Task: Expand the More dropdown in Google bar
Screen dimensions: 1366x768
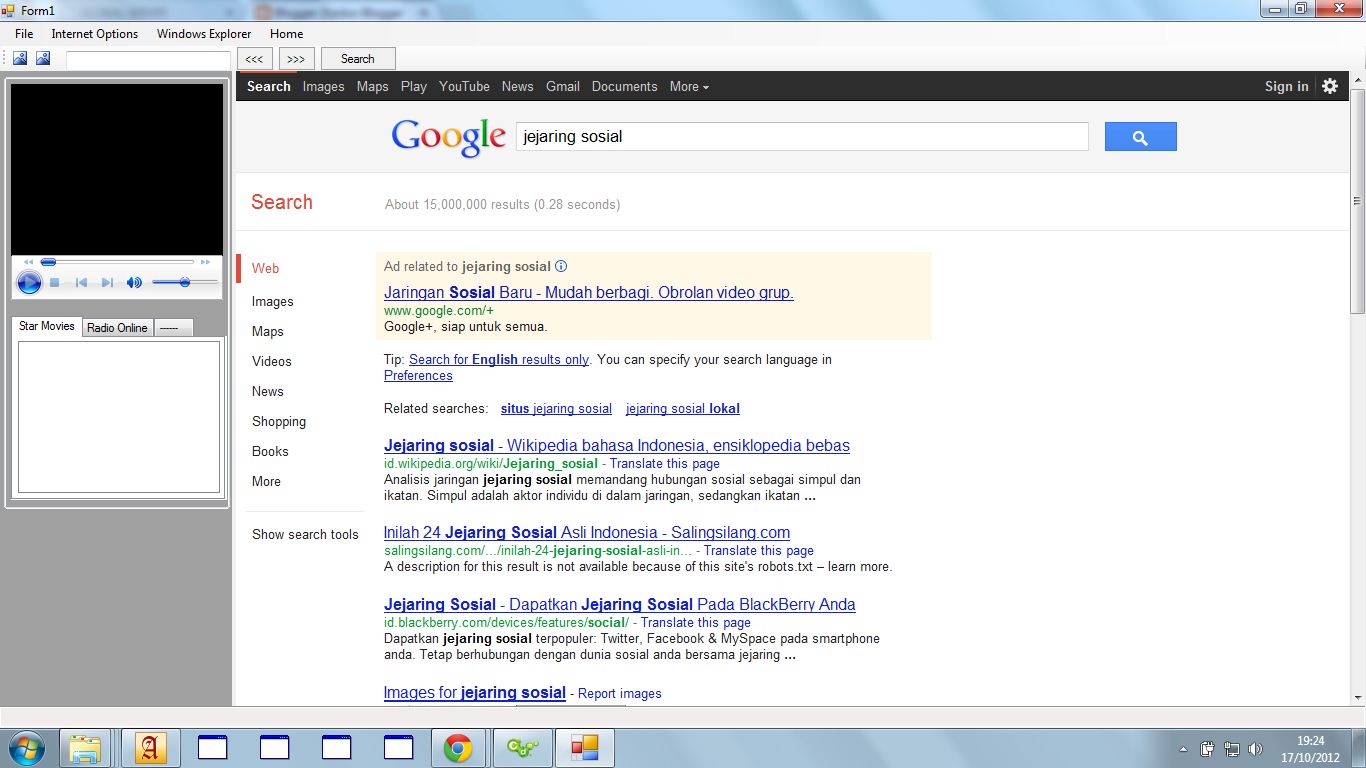Action: [689, 87]
